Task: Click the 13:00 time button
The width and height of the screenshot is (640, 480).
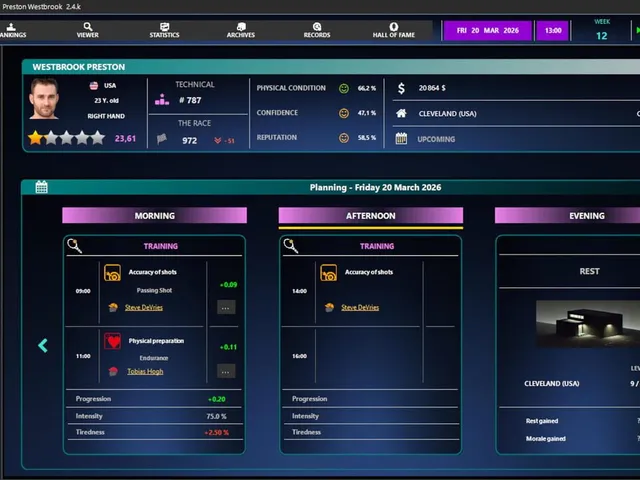Action: click(553, 31)
